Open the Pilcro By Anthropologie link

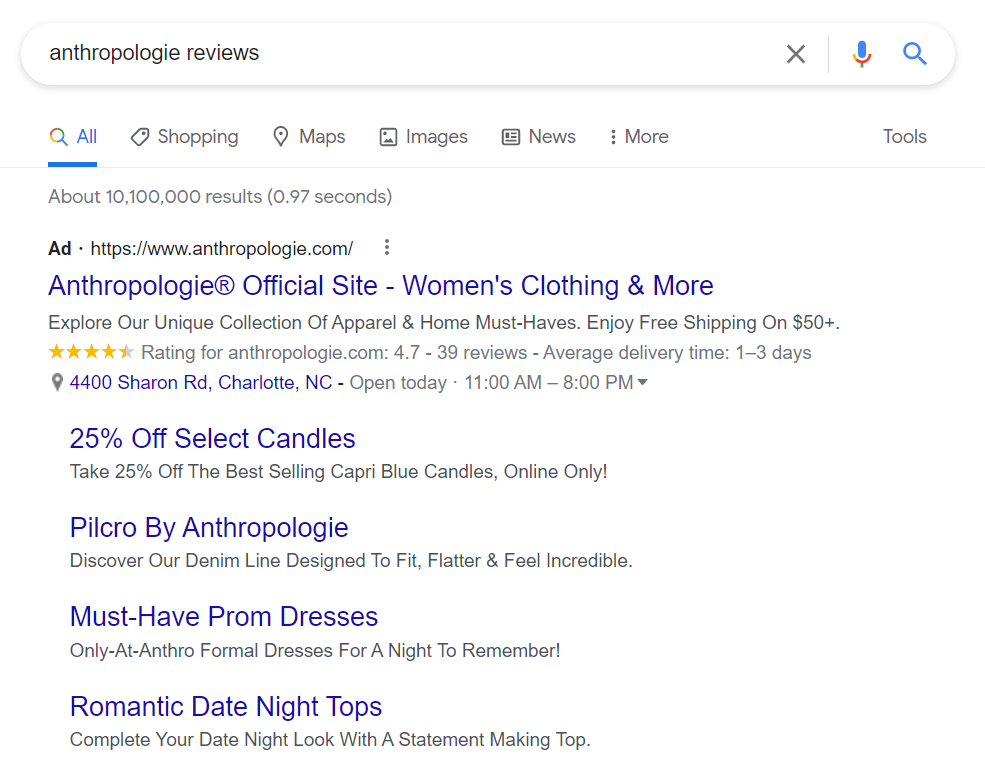pos(209,528)
